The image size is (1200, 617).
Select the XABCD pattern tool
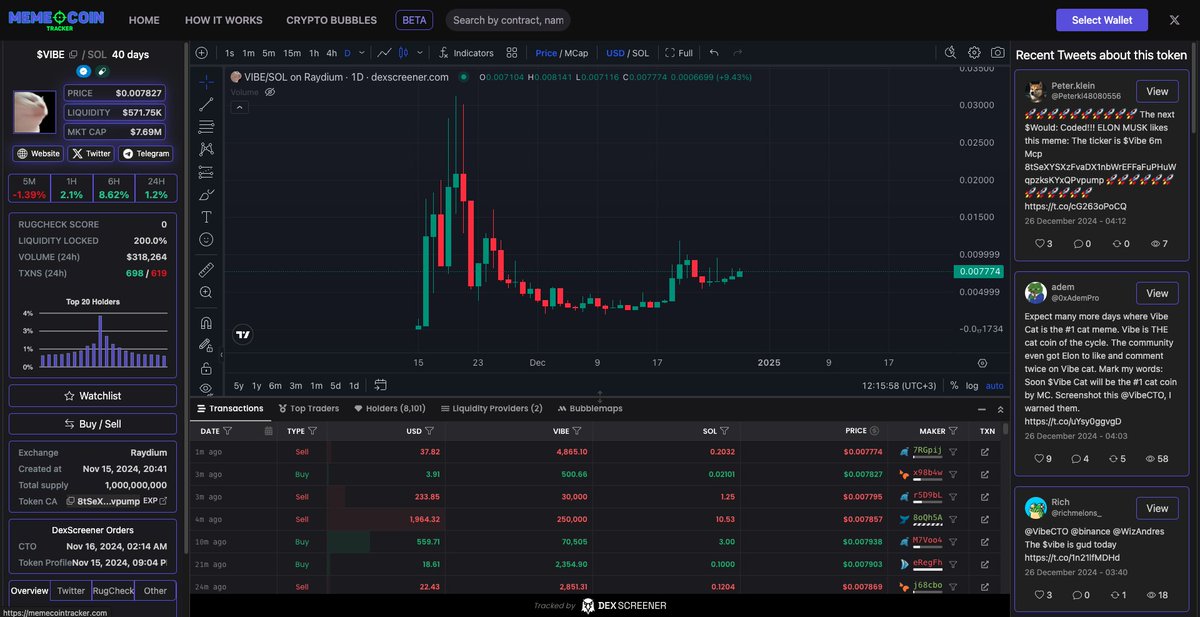pos(206,148)
